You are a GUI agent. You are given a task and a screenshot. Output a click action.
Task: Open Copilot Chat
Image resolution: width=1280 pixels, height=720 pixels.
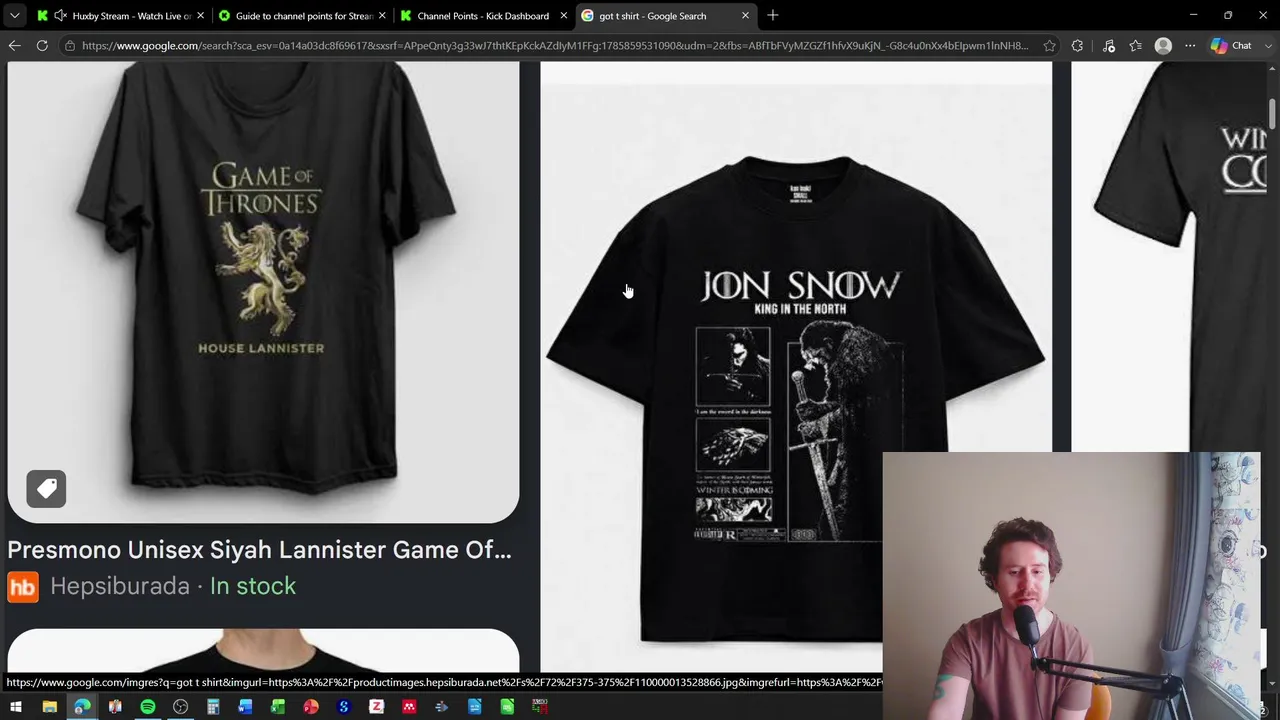click(x=1231, y=46)
